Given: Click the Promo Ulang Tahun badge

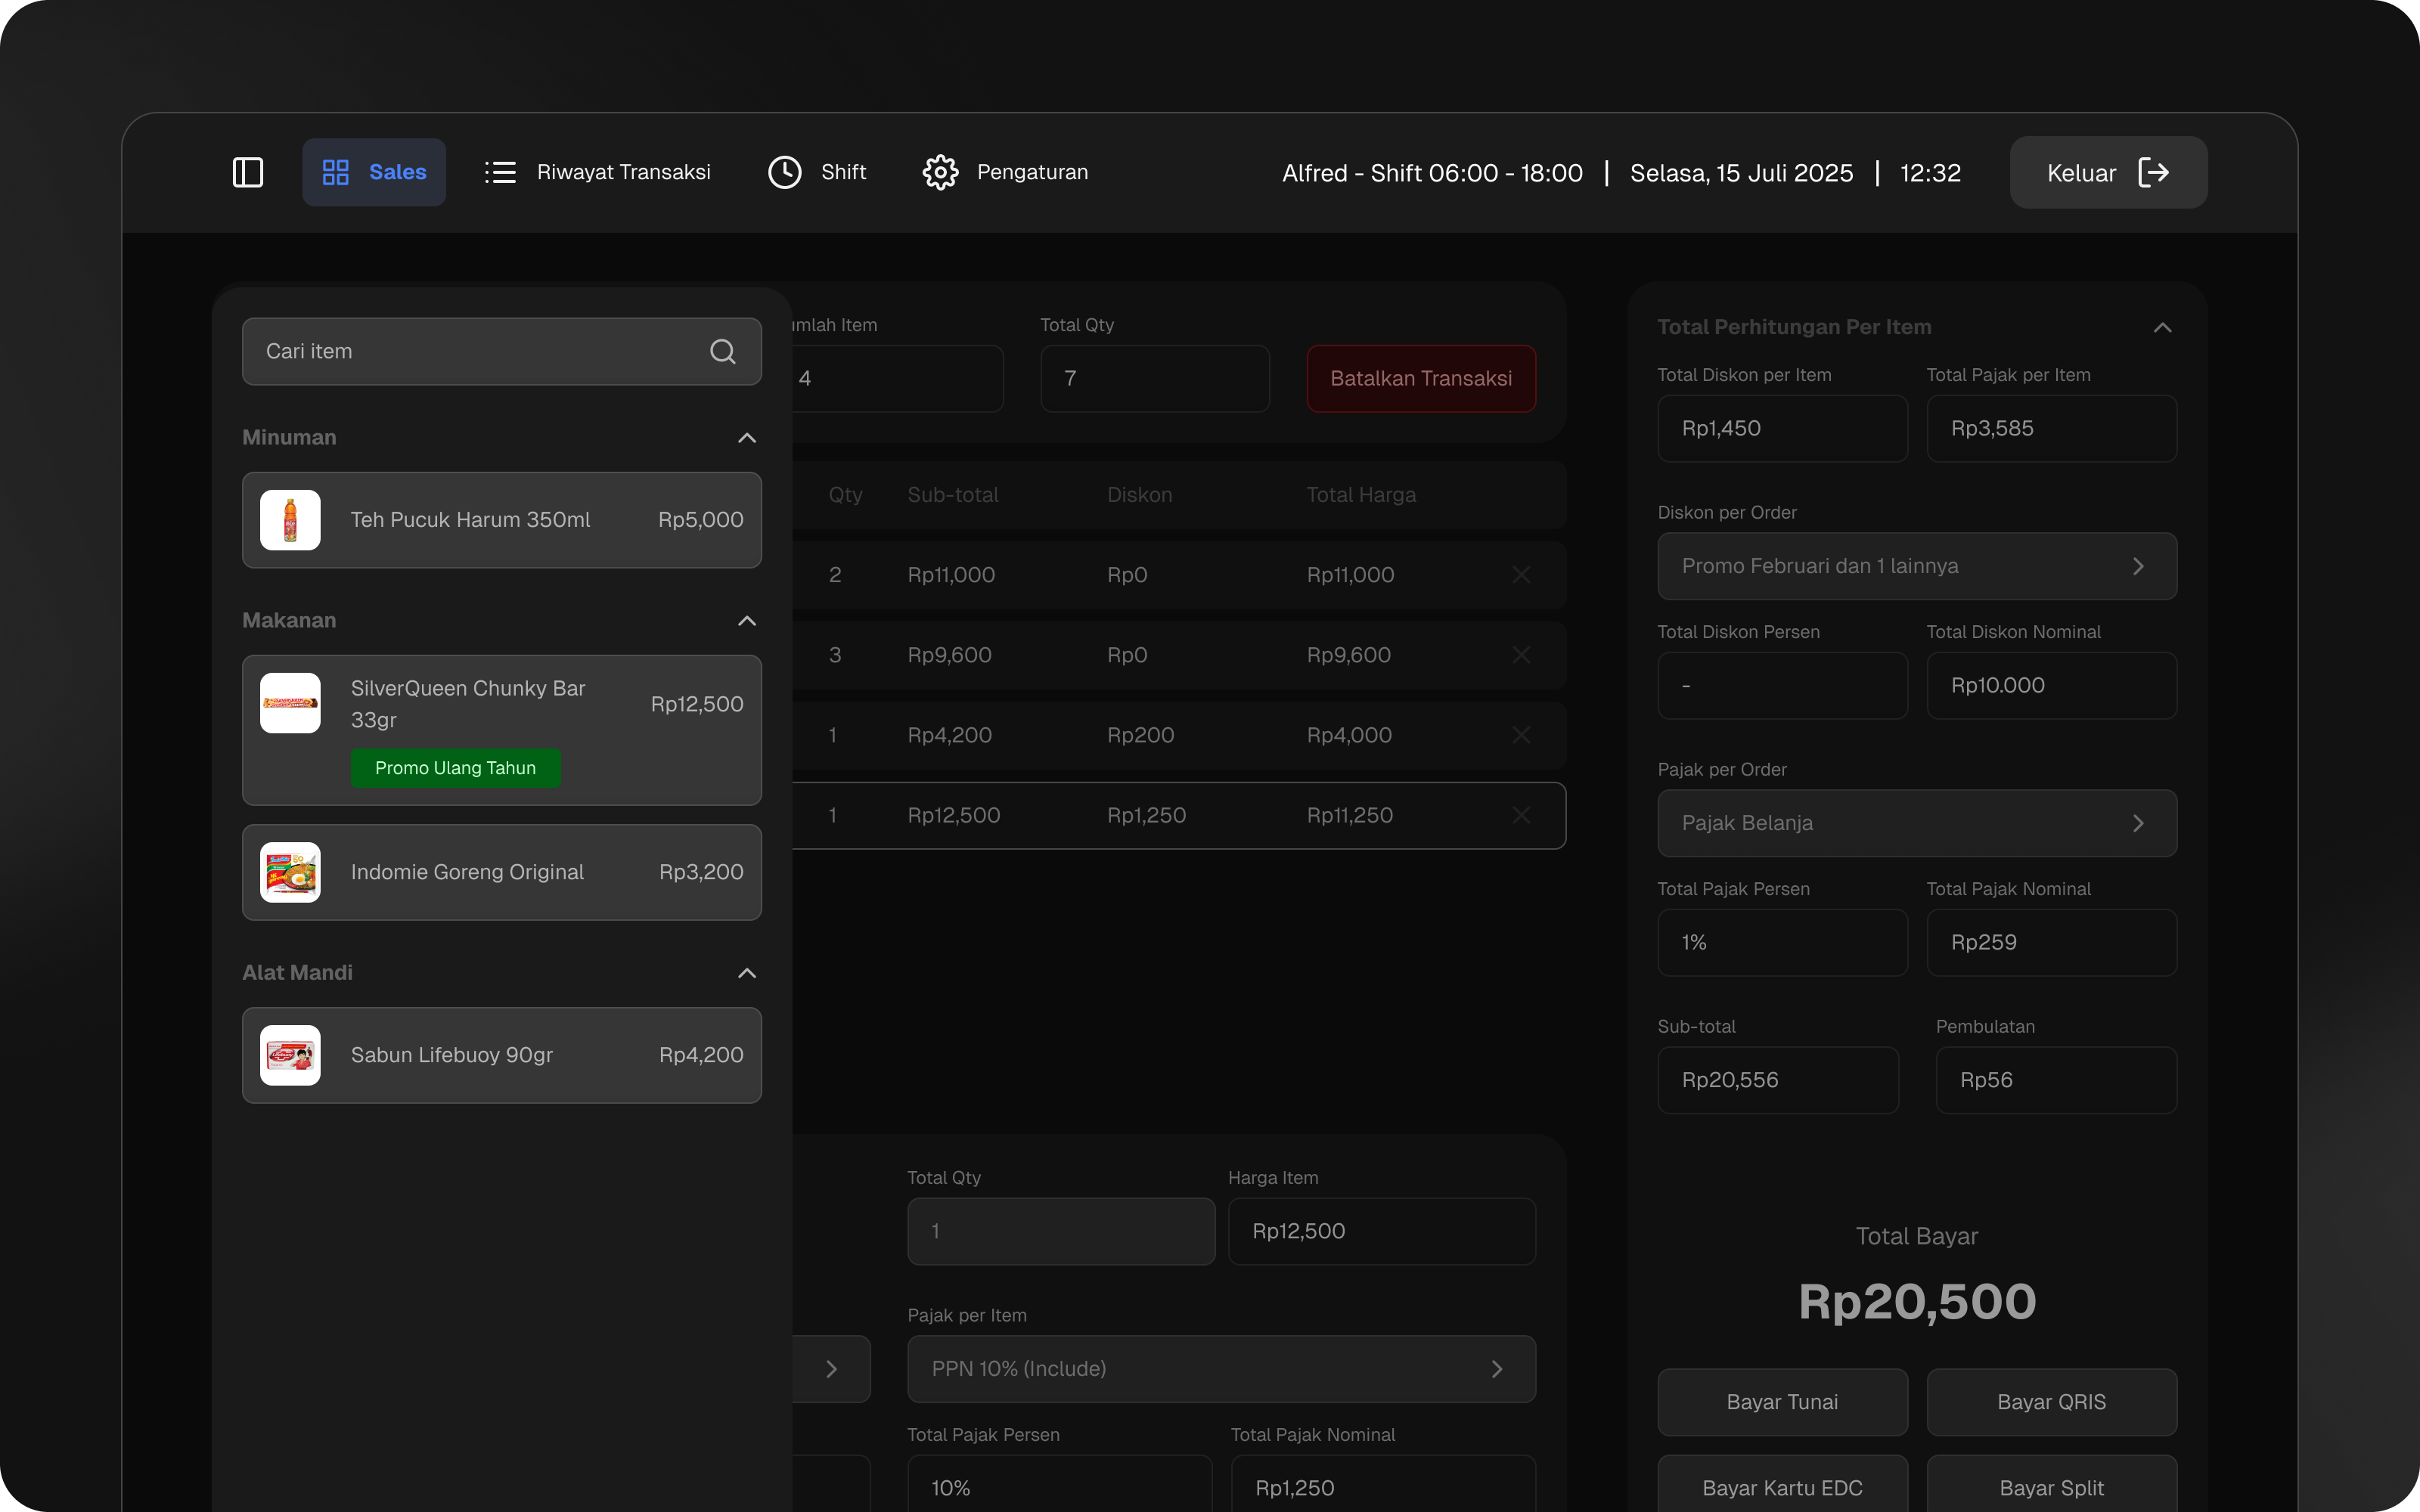Looking at the screenshot, I should [455, 768].
